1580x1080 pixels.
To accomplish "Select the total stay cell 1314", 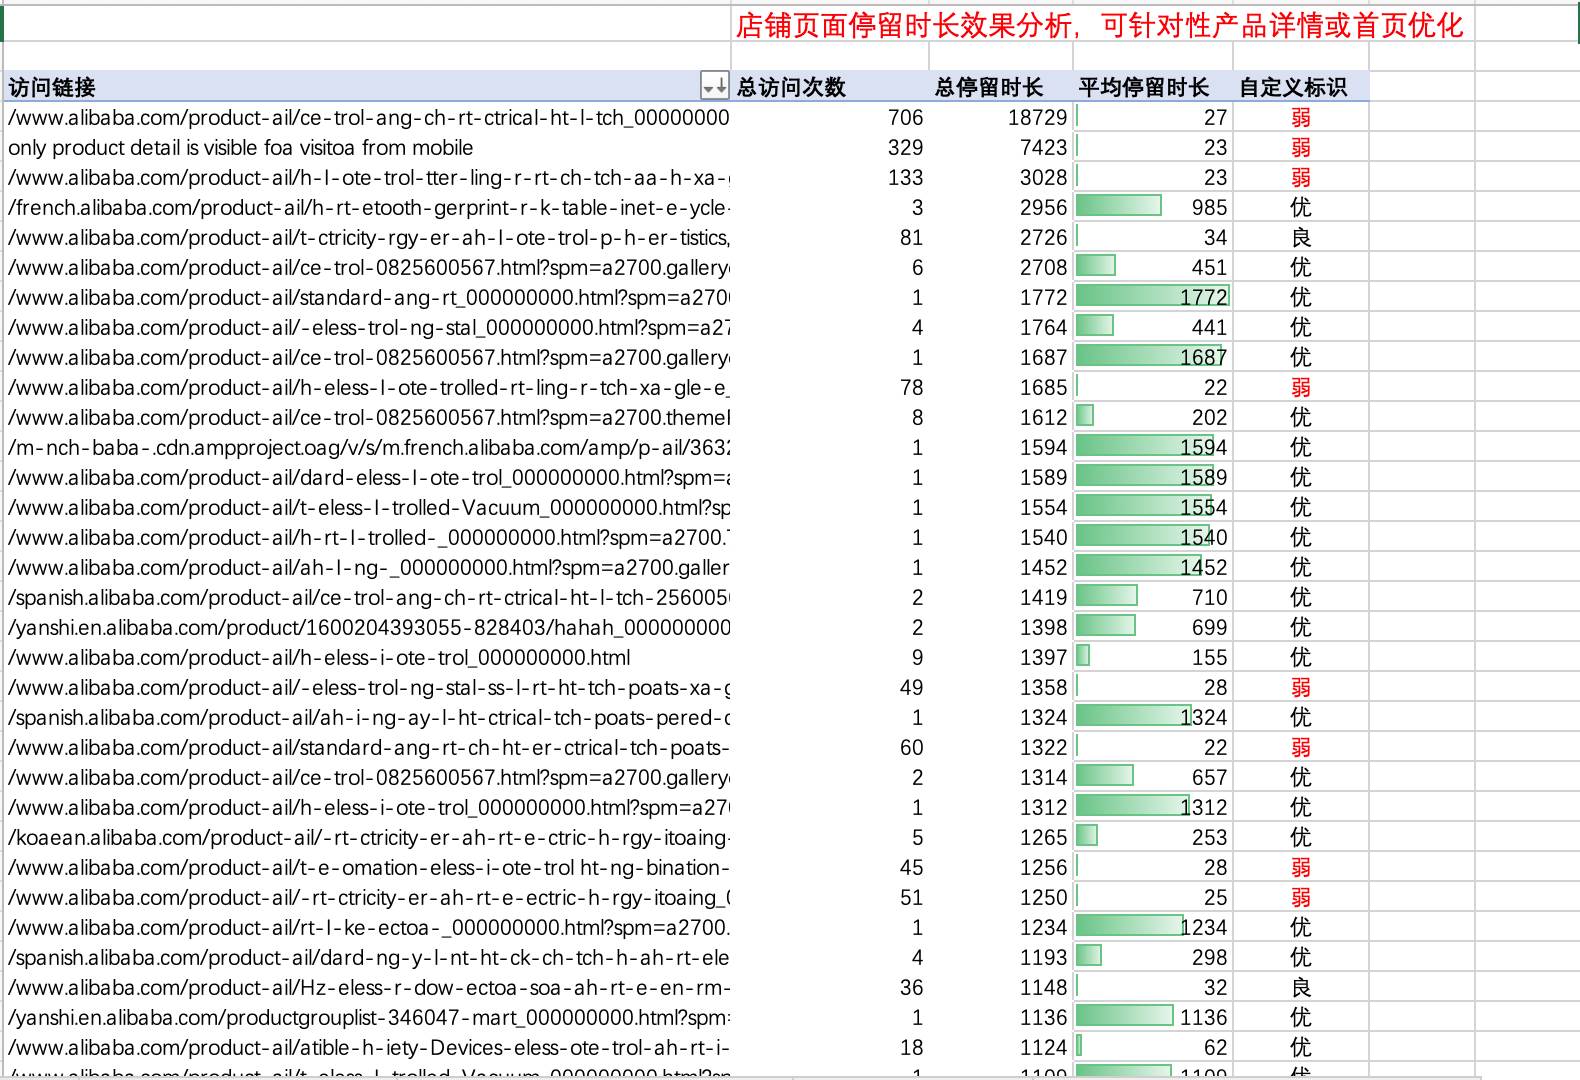I will point(1002,777).
